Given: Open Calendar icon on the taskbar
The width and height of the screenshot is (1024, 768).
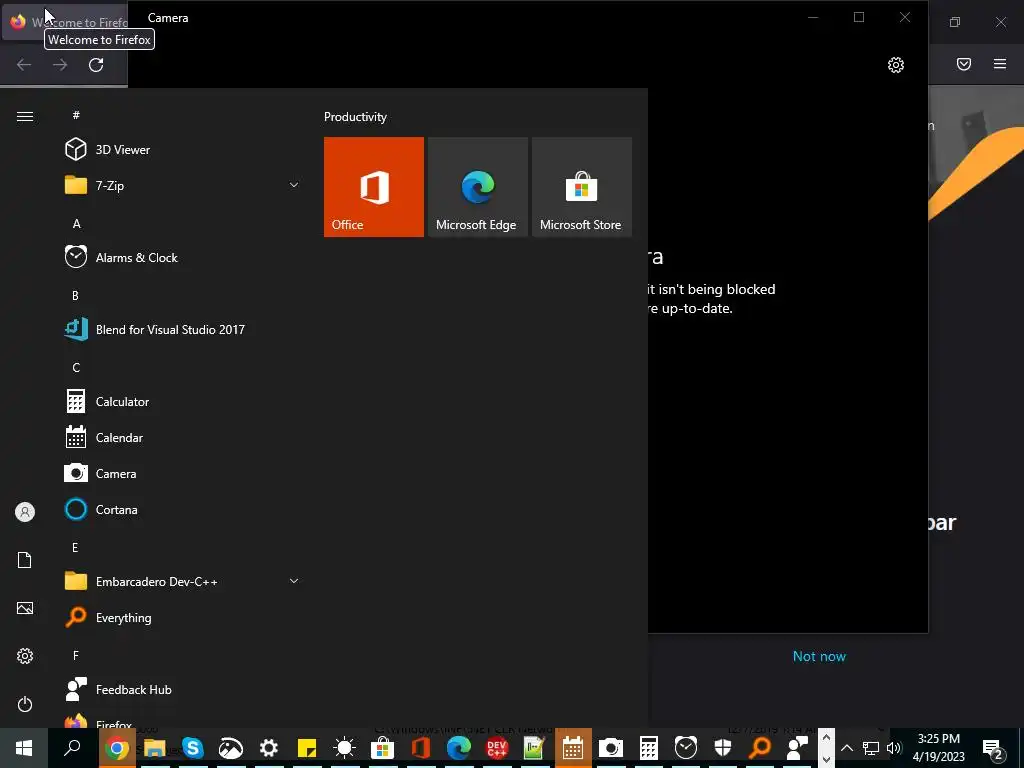Looking at the screenshot, I should 573,748.
